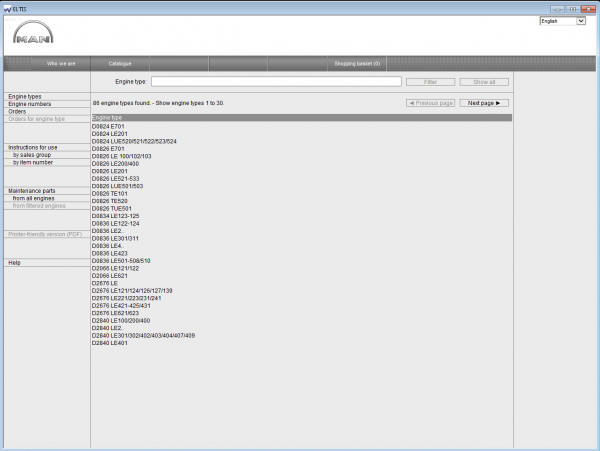
Task: Select engine D0836 LE2..
Action: tap(108, 231)
